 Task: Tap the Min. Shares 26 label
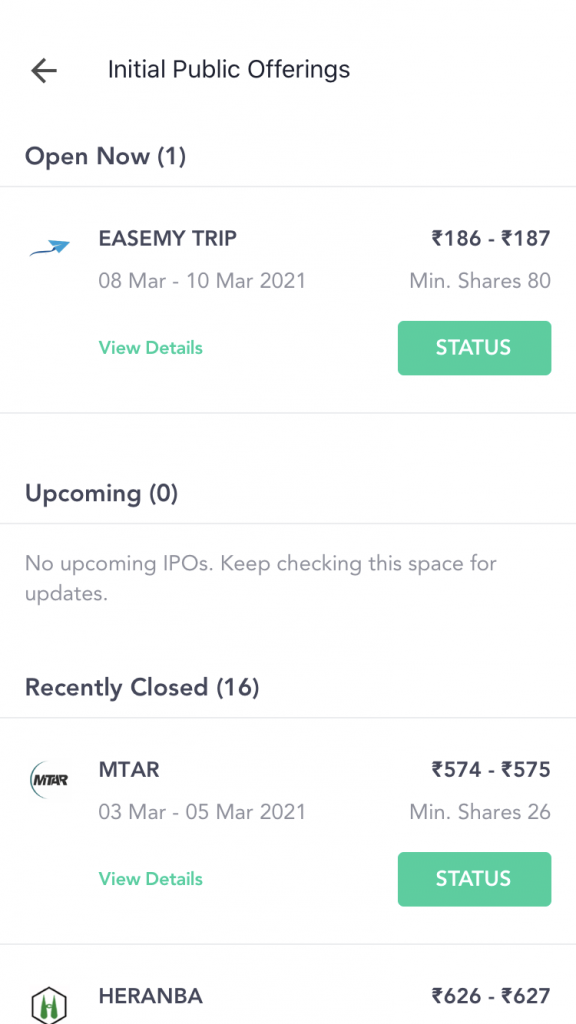(480, 812)
